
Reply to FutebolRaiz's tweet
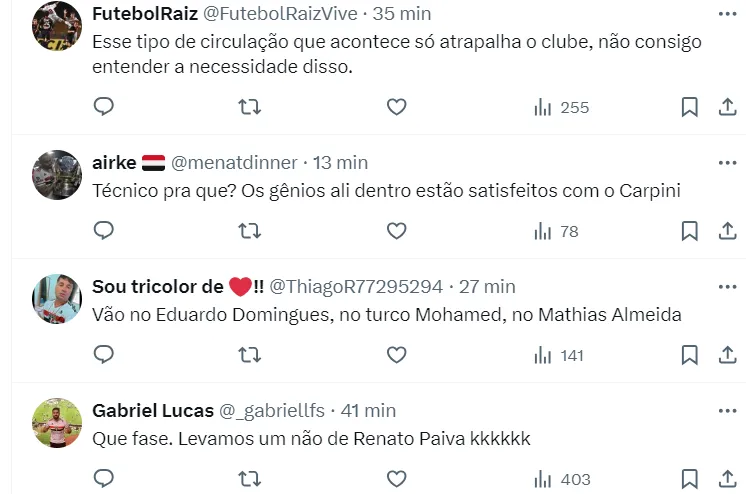[x=104, y=107]
